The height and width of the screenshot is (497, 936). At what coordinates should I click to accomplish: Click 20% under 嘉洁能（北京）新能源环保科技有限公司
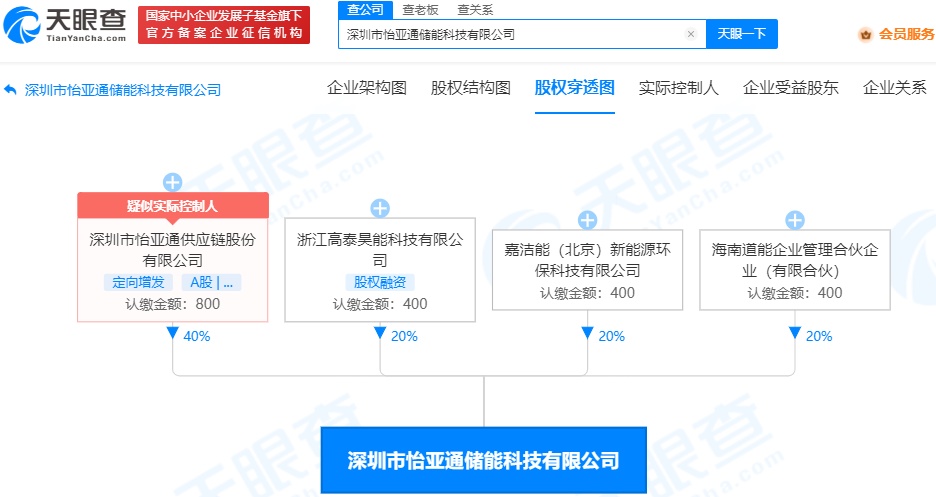611,337
